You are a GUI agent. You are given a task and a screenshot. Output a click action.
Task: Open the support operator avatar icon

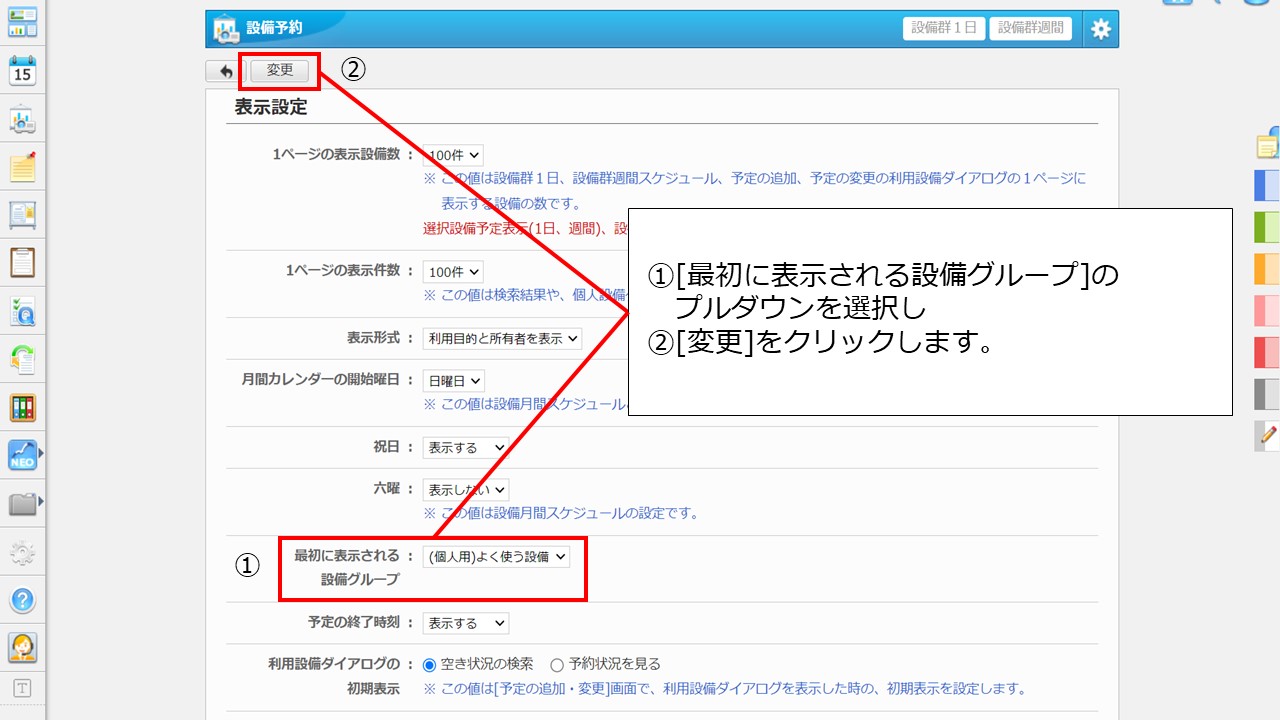pyautogui.click(x=22, y=647)
